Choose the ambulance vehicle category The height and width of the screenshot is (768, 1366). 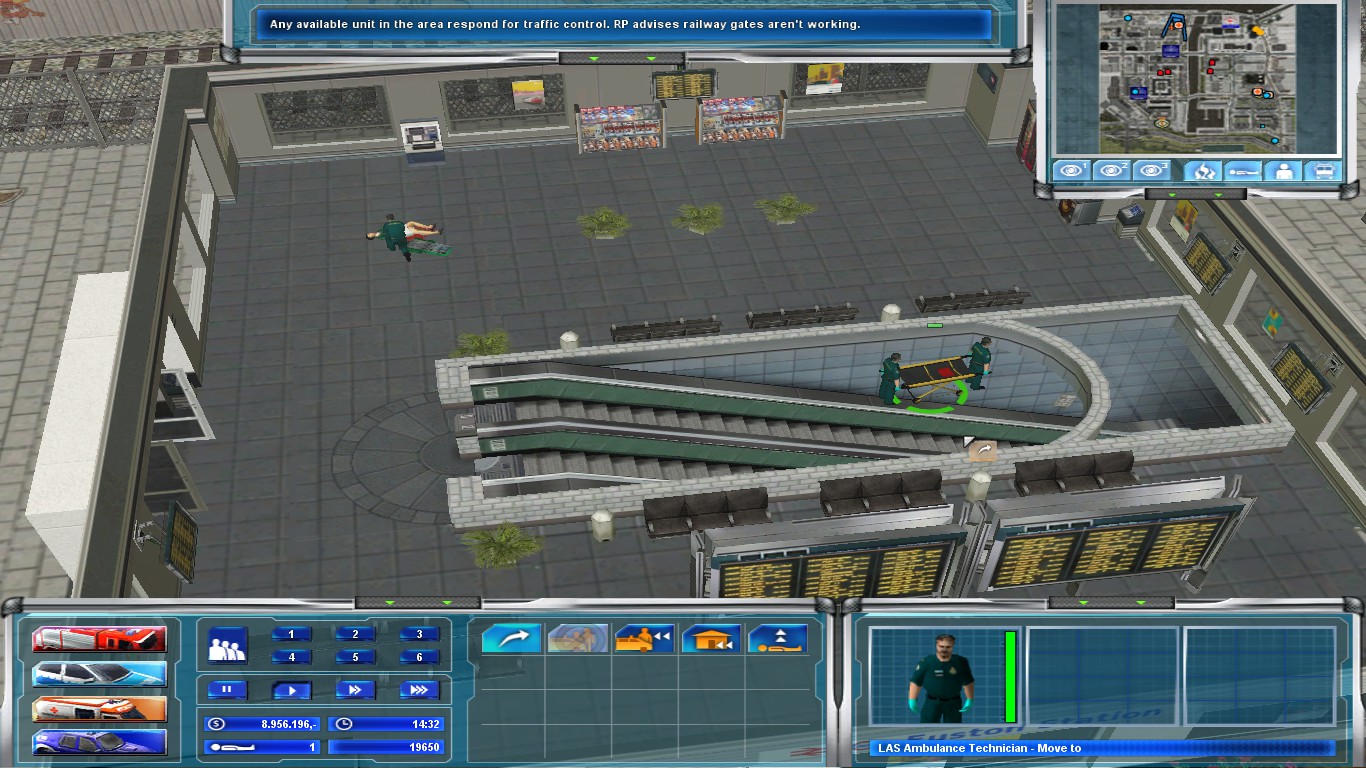click(99, 709)
